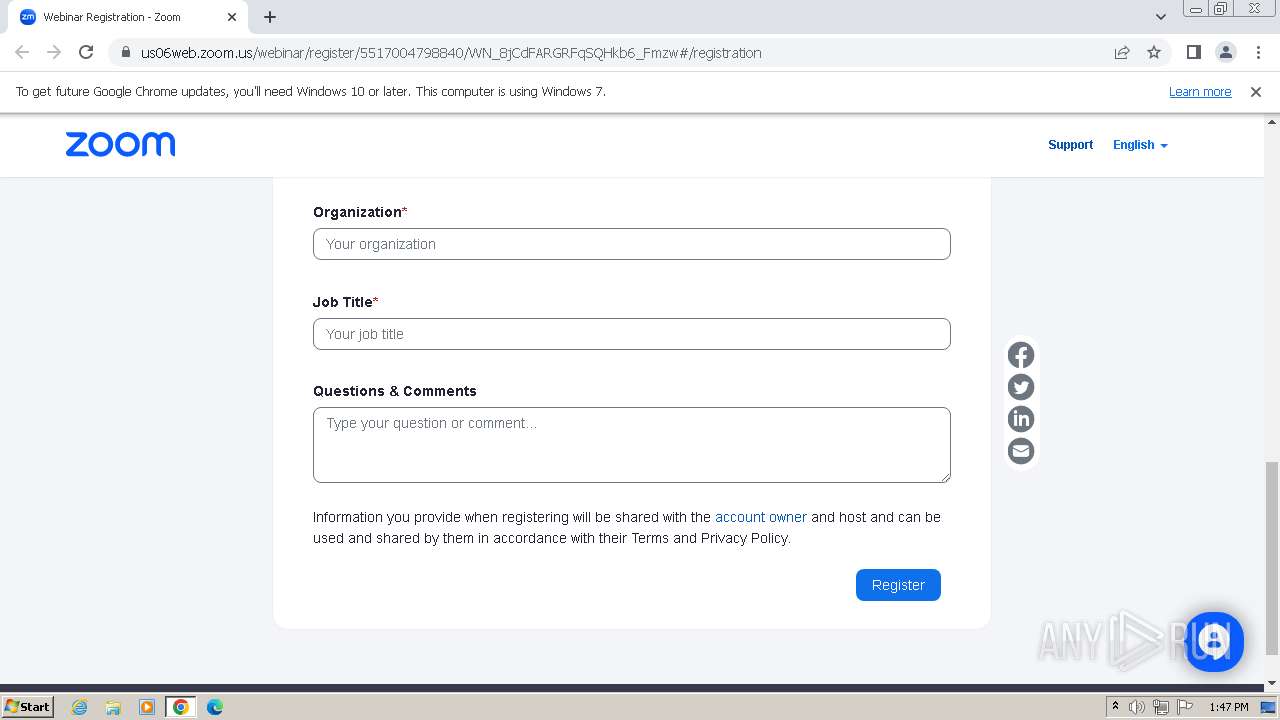Click the Zoom logo
1280x720 pixels.
[120, 144]
